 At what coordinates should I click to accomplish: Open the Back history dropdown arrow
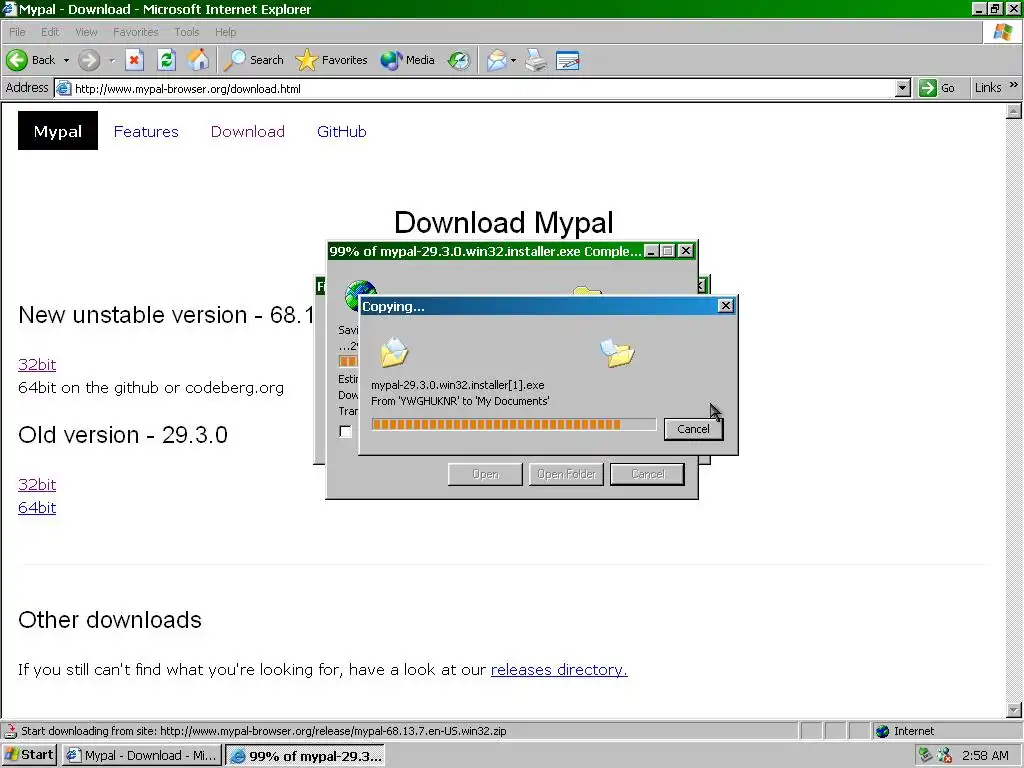click(x=66, y=60)
